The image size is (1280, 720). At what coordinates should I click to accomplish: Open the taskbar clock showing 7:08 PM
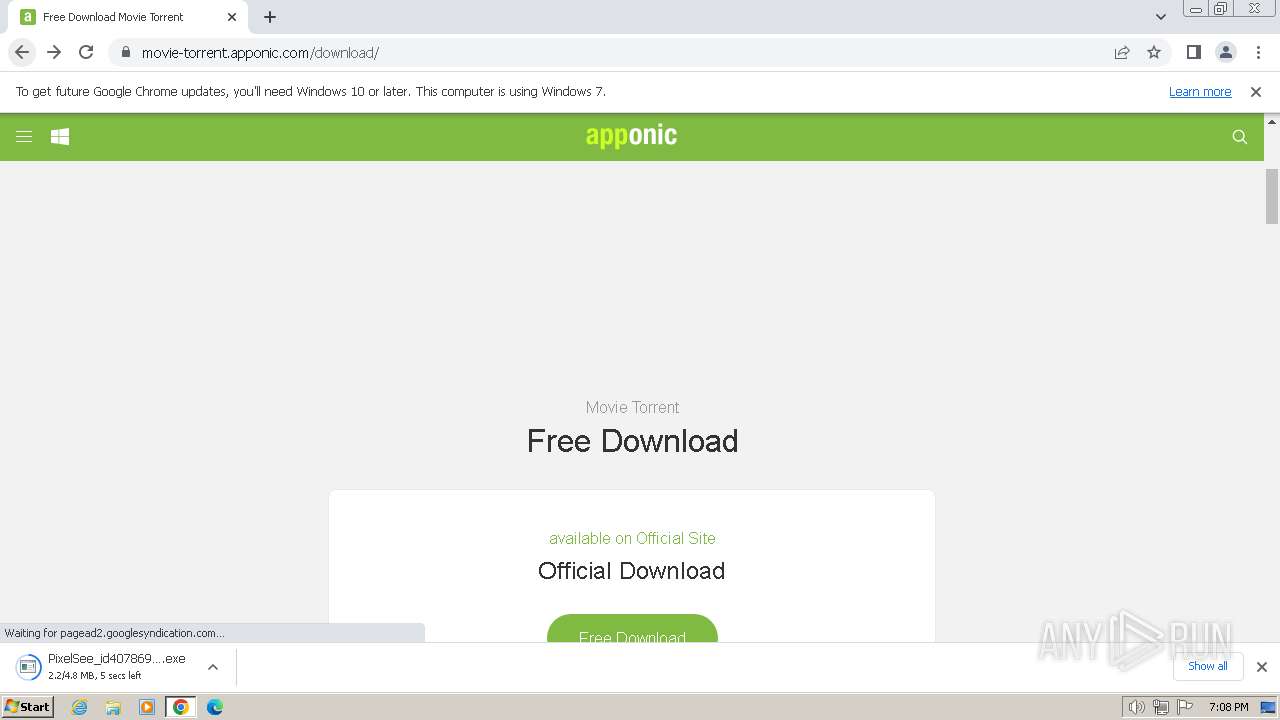coord(1228,707)
